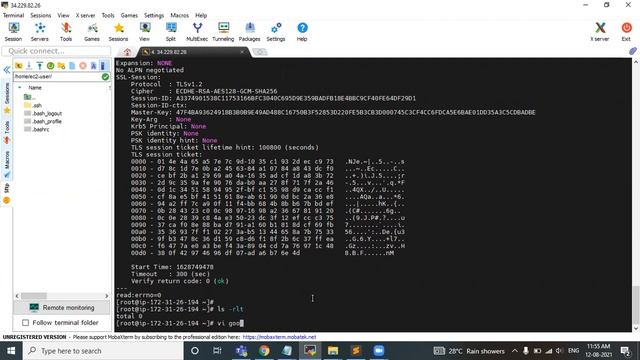Refresh SFTP folder with green icon
The height and width of the screenshot is (360, 640).
(50, 66)
